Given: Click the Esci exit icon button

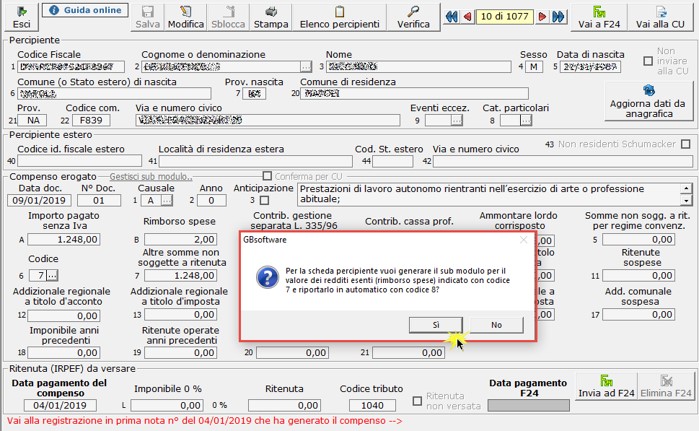Looking at the screenshot, I should click(x=22, y=16).
